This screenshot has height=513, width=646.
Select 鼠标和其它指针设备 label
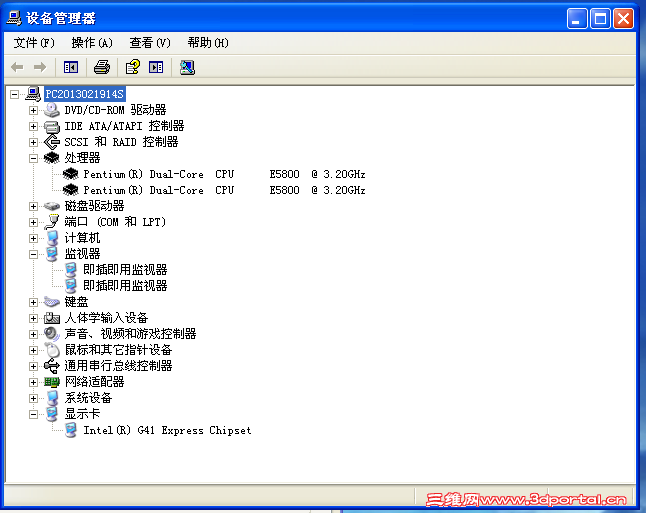coord(118,350)
